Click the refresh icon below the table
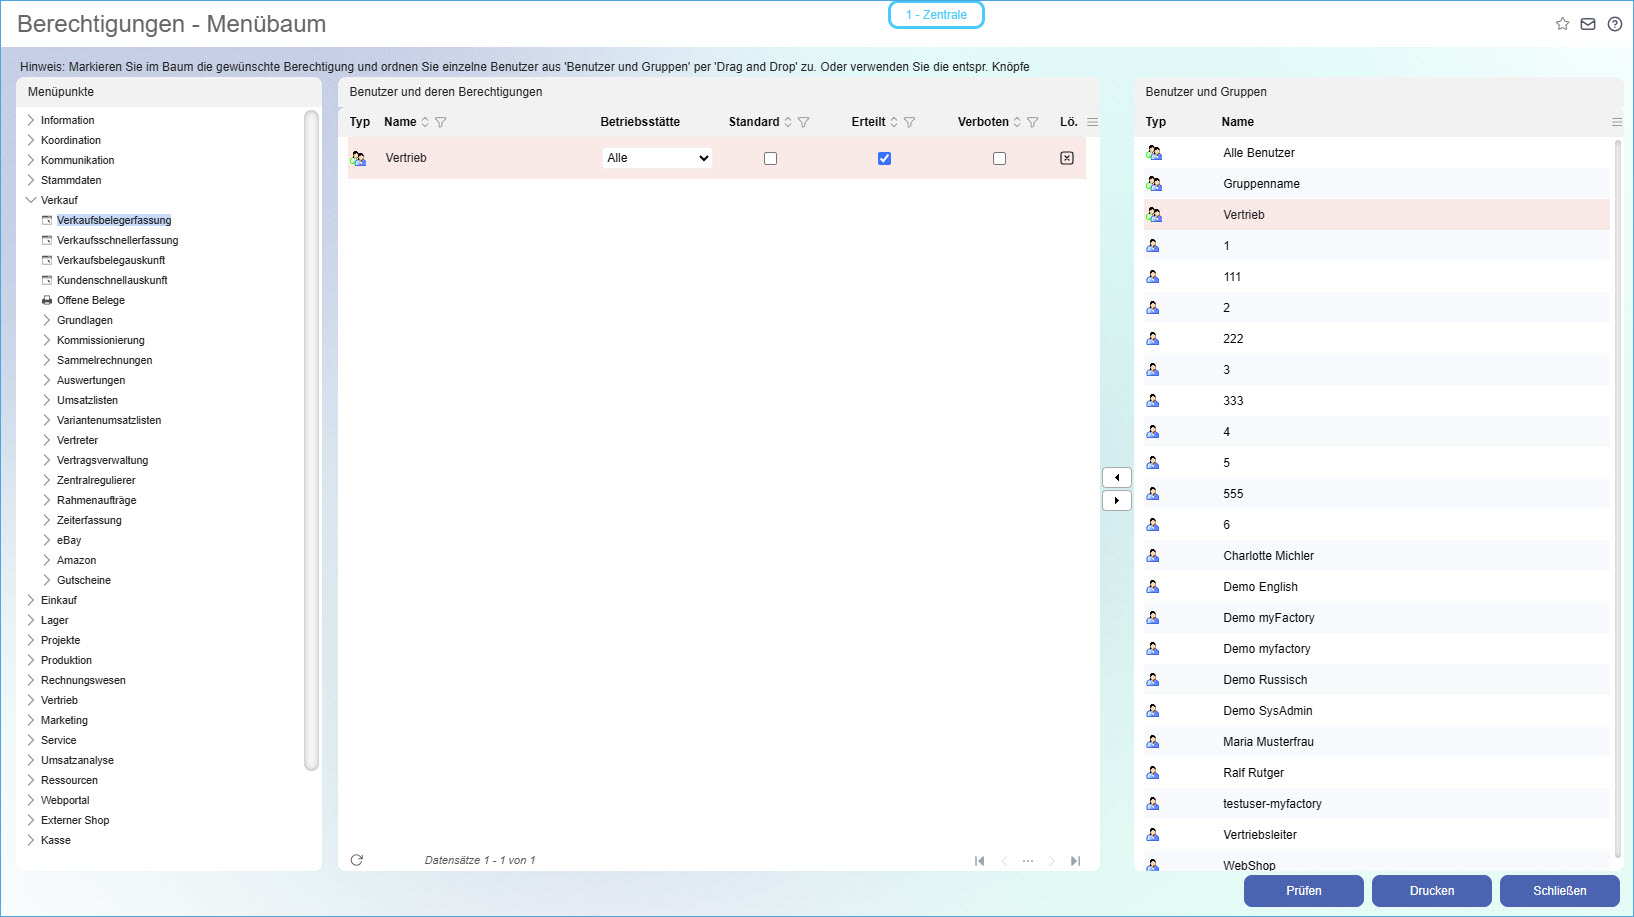The height and width of the screenshot is (917, 1634). point(357,860)
